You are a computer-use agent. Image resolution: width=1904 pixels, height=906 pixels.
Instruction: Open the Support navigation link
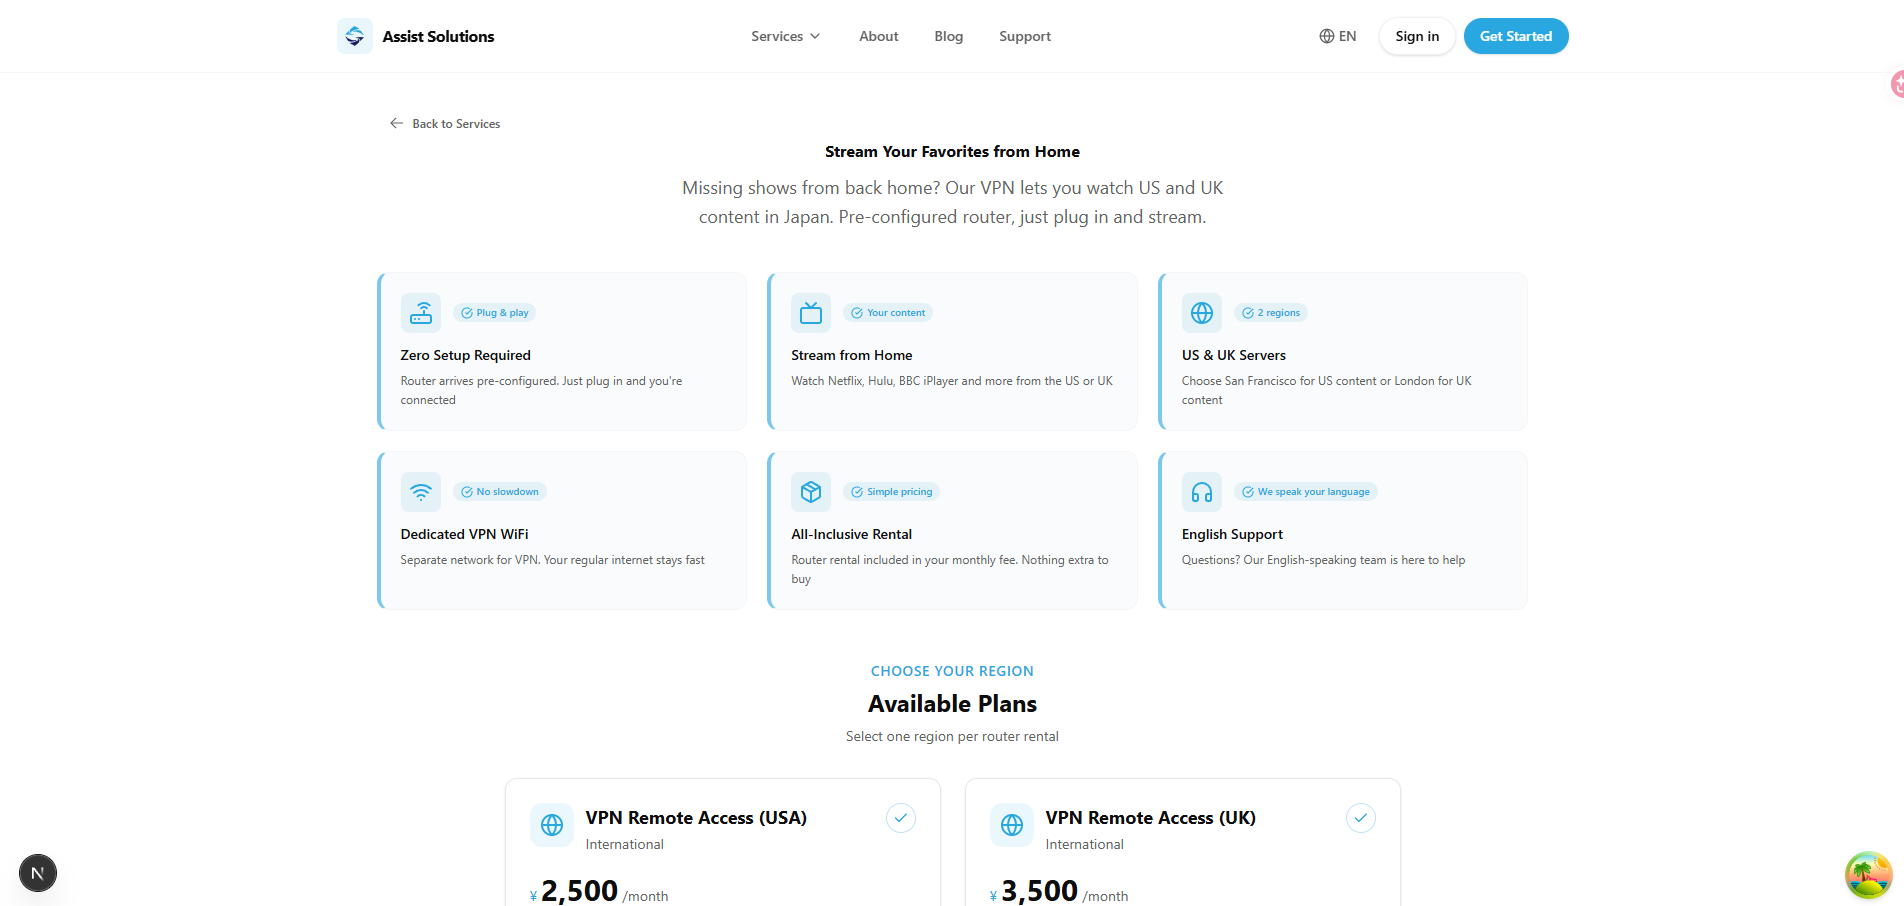(1024, 36)
